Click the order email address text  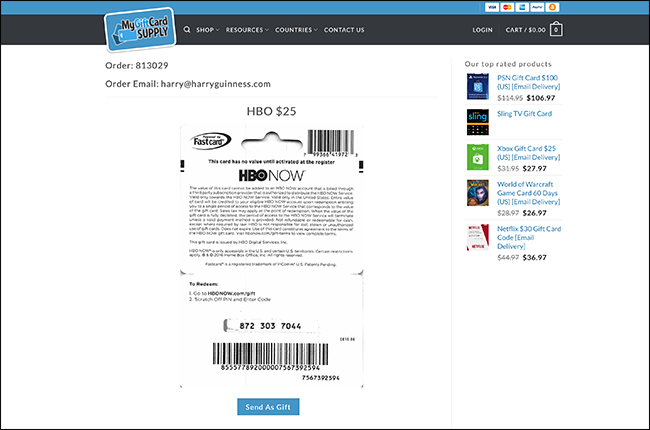tap(216, 84)
